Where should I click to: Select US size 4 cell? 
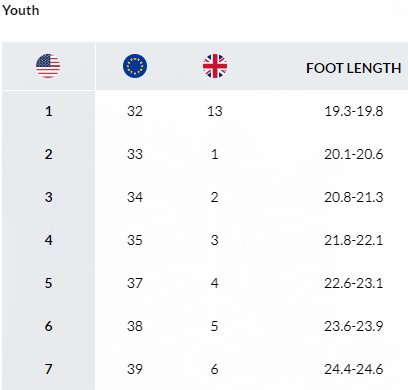click(x=49, y=240)
